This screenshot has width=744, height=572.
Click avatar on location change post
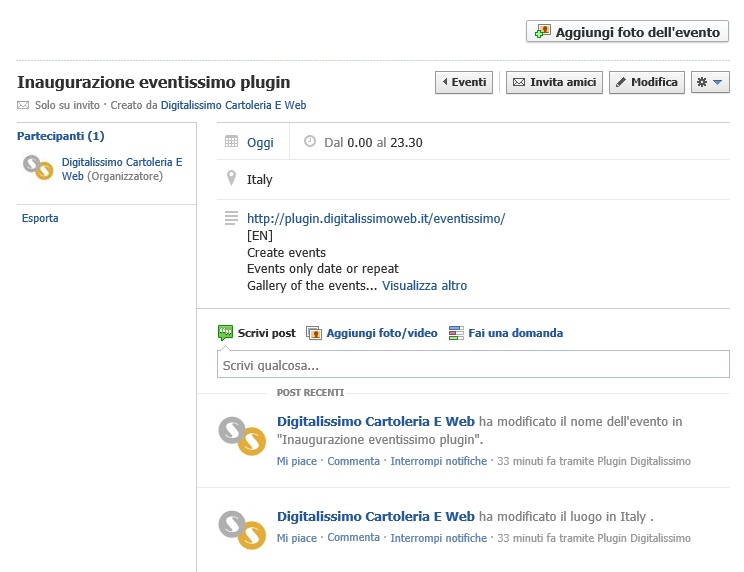click(242, 530)
